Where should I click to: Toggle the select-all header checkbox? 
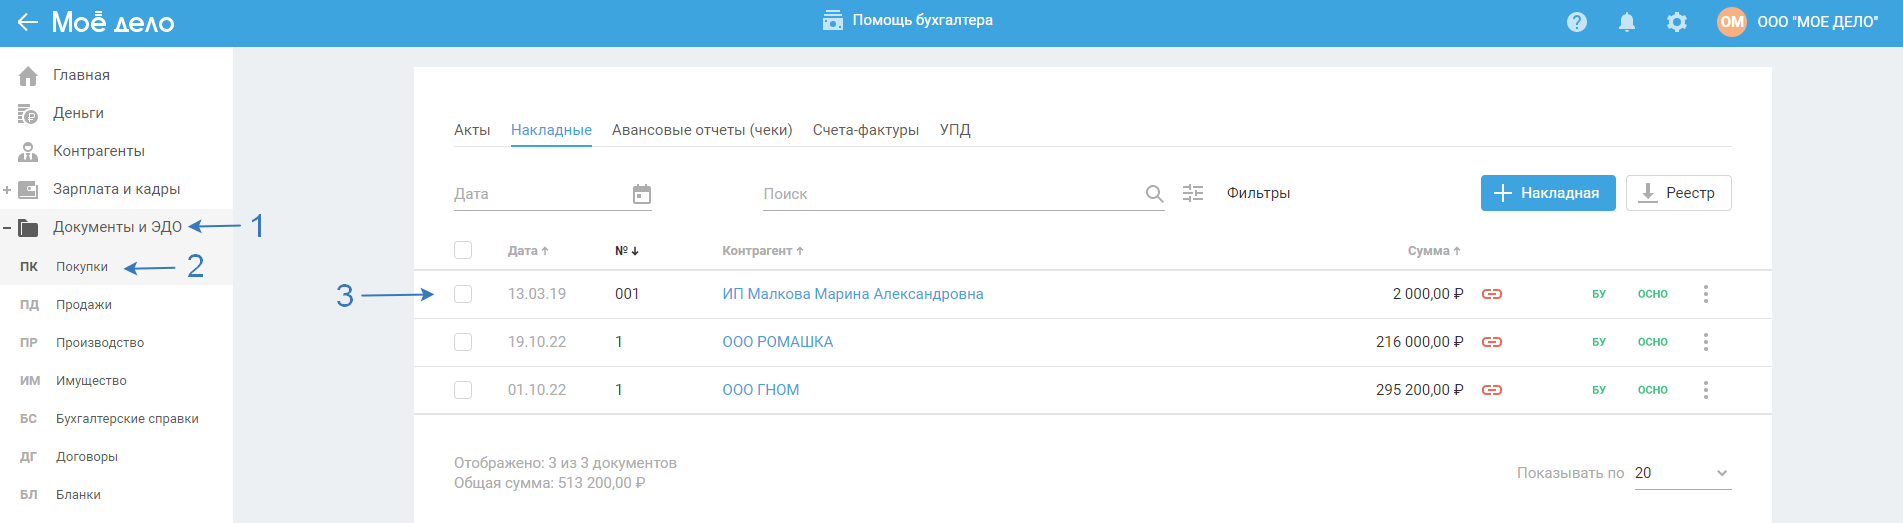463,250
